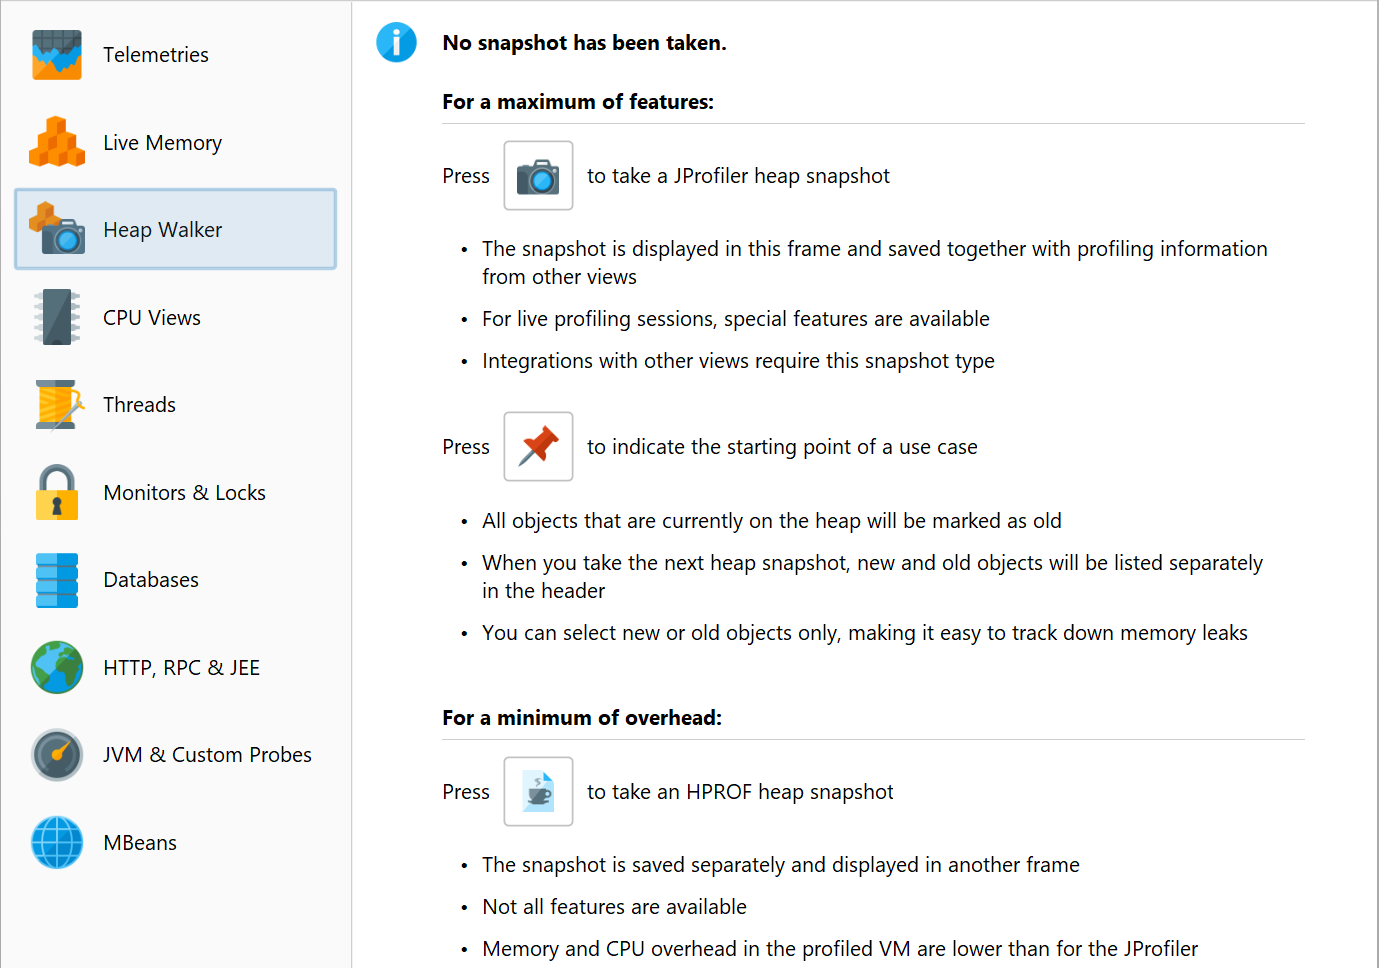The image size is (1379, 968).
Task: Go to the MBeans label
Action: [x=140, y=842]
